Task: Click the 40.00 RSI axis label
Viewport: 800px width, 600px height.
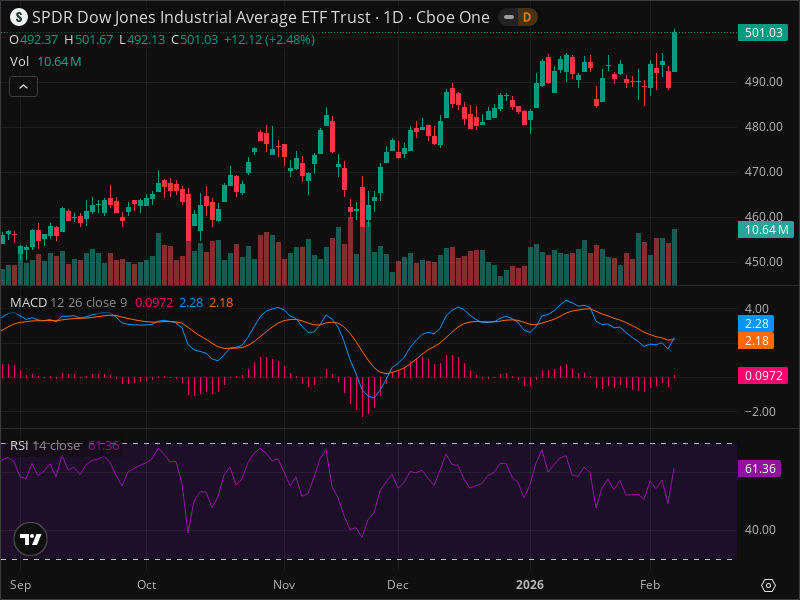Action: (x=760, y=530)
